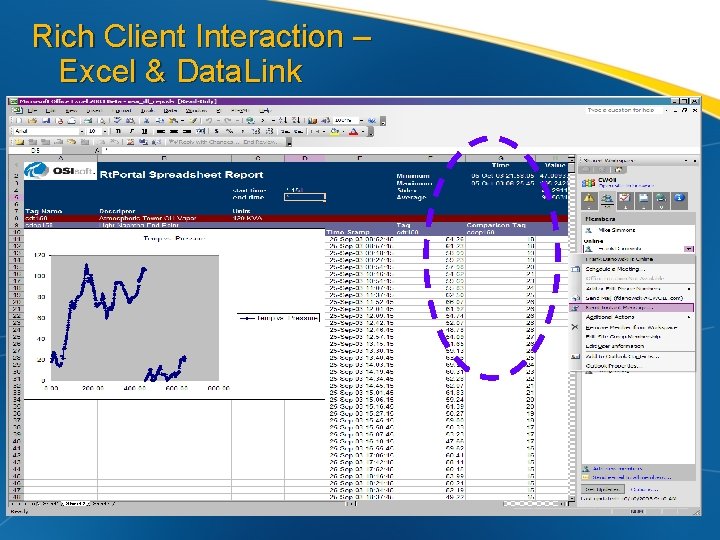Image resolution: width=720 pixels, height=540 pixels.
Task: Click the Get Updates button
Action: pos(603,489)
